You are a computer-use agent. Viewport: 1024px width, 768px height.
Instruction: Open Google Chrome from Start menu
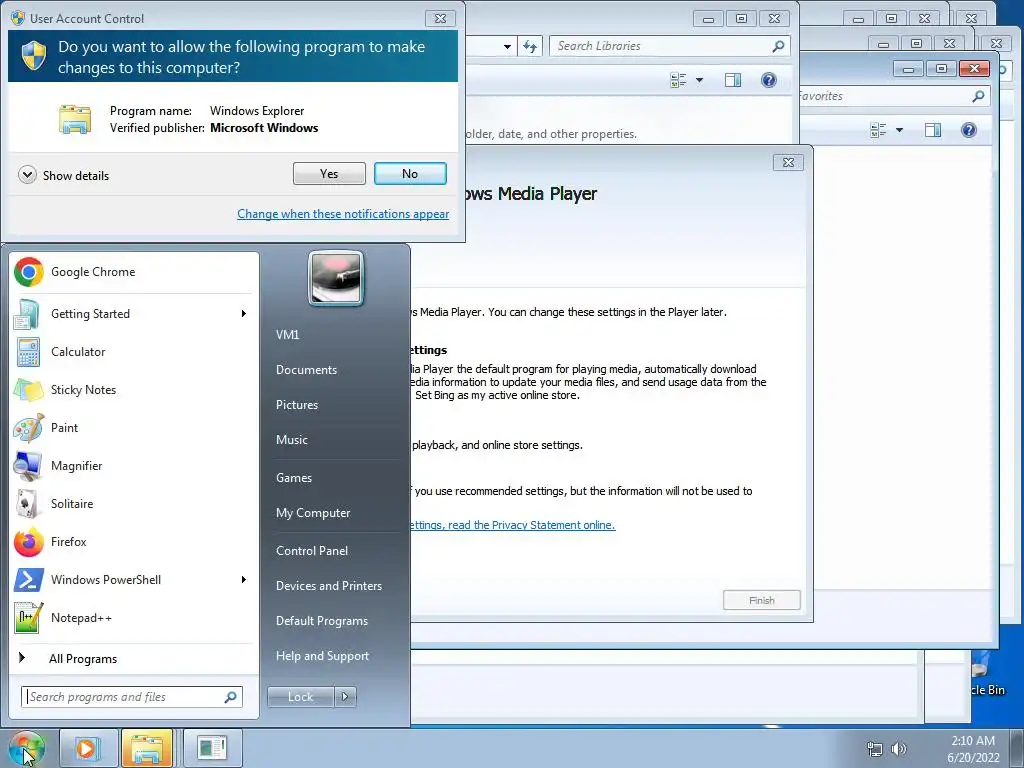click(x=134, y=272)
